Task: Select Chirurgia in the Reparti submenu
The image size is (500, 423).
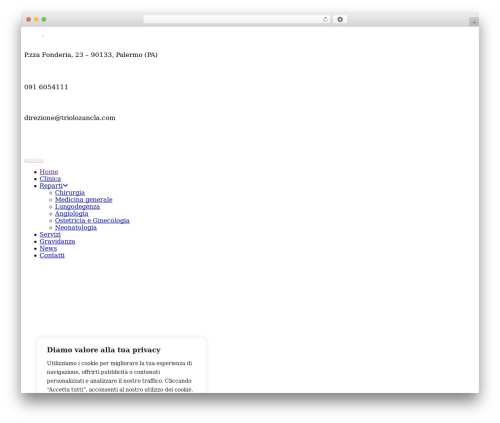Action: pyautogui.click(x=70, y=192)
